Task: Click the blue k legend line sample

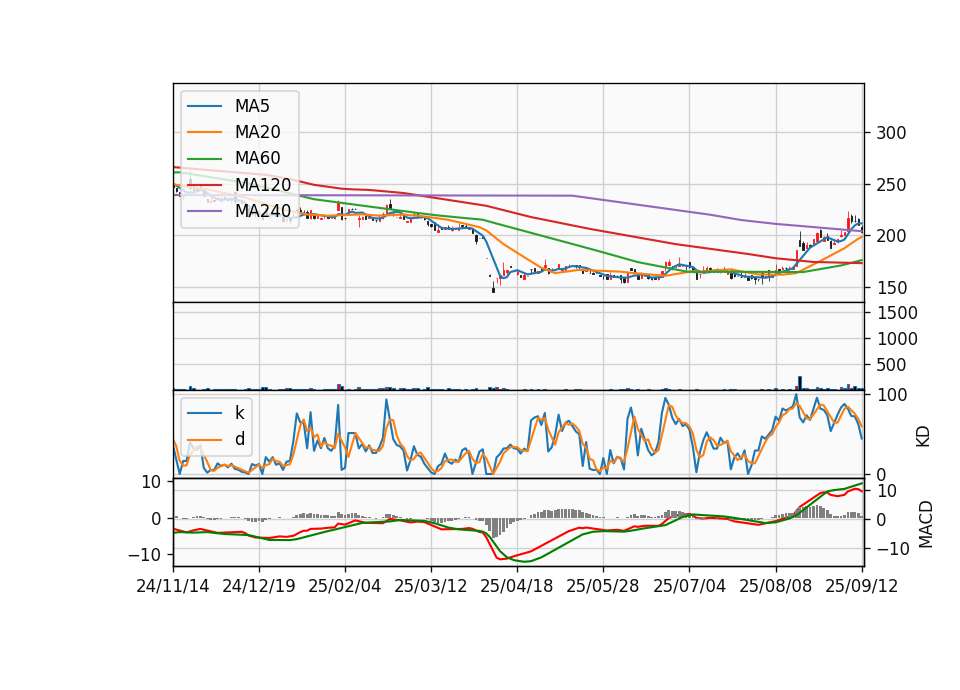Action: tap(204, 413)
